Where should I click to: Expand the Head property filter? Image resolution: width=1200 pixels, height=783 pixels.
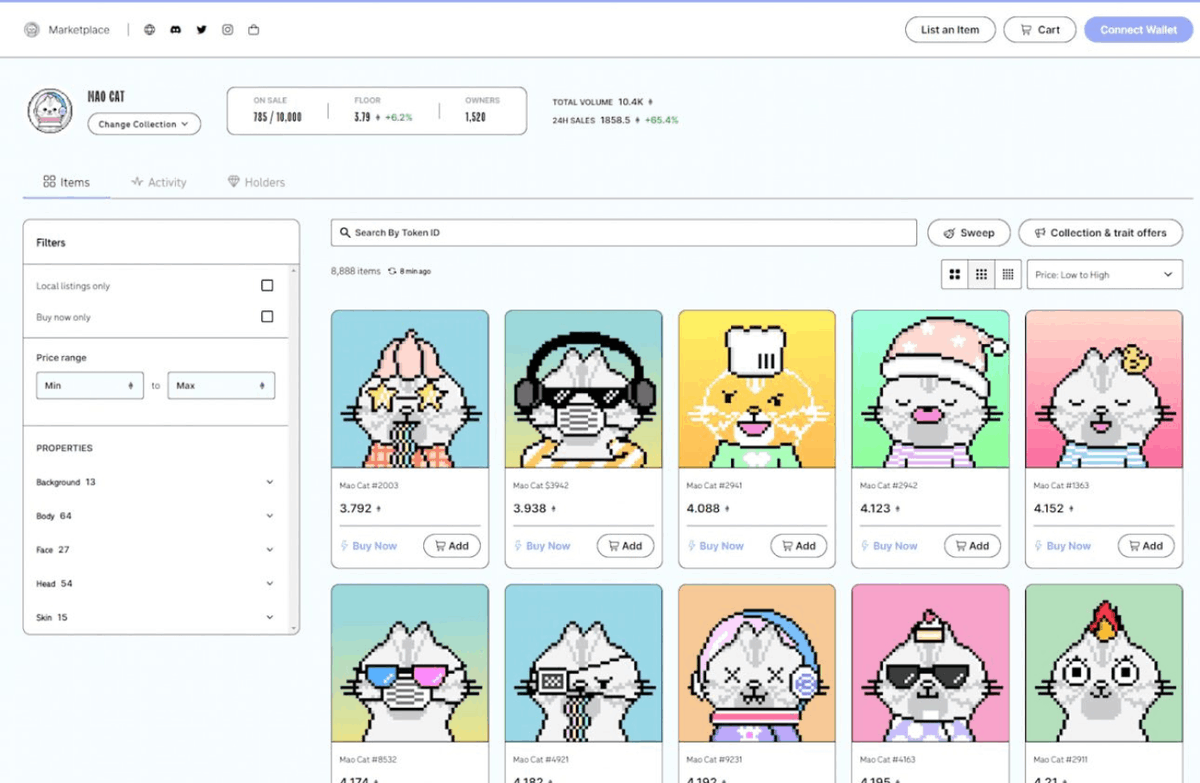(x=155, y=584)
